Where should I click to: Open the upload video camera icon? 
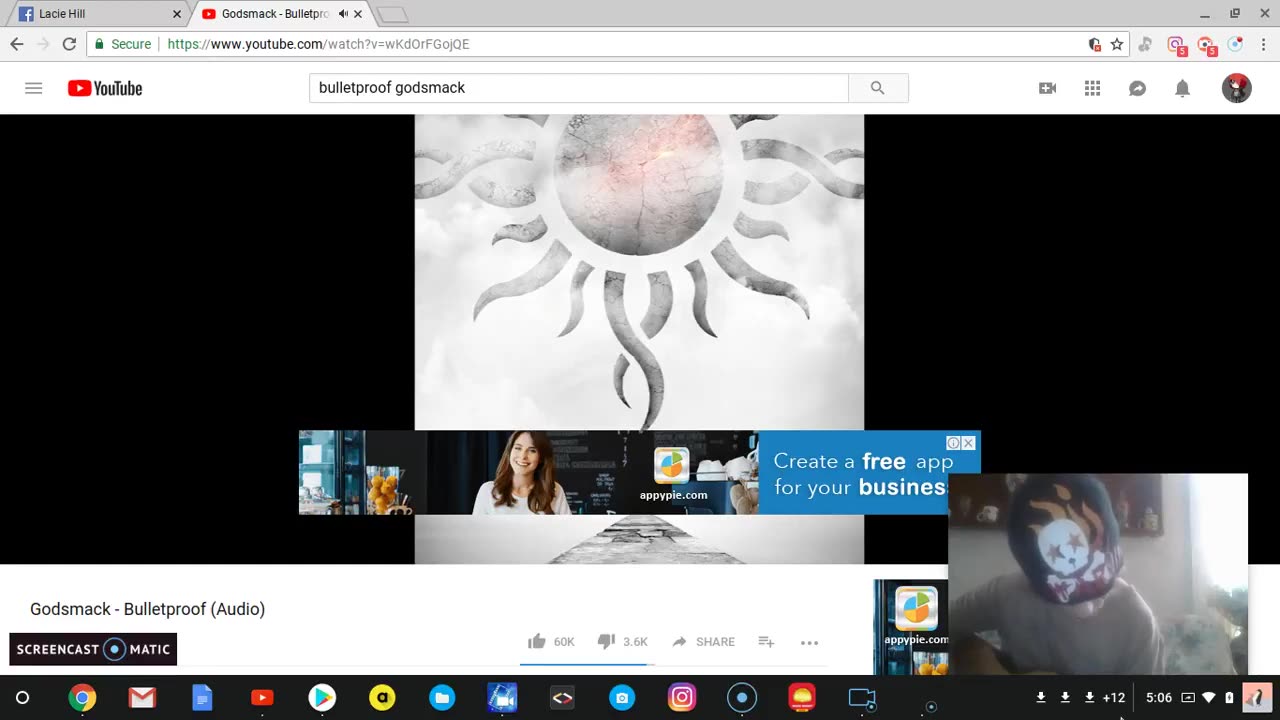tap(1048, 88)
